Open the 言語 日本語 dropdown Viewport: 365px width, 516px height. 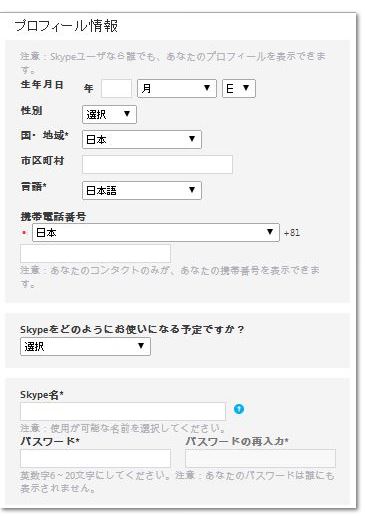point(142,190)
